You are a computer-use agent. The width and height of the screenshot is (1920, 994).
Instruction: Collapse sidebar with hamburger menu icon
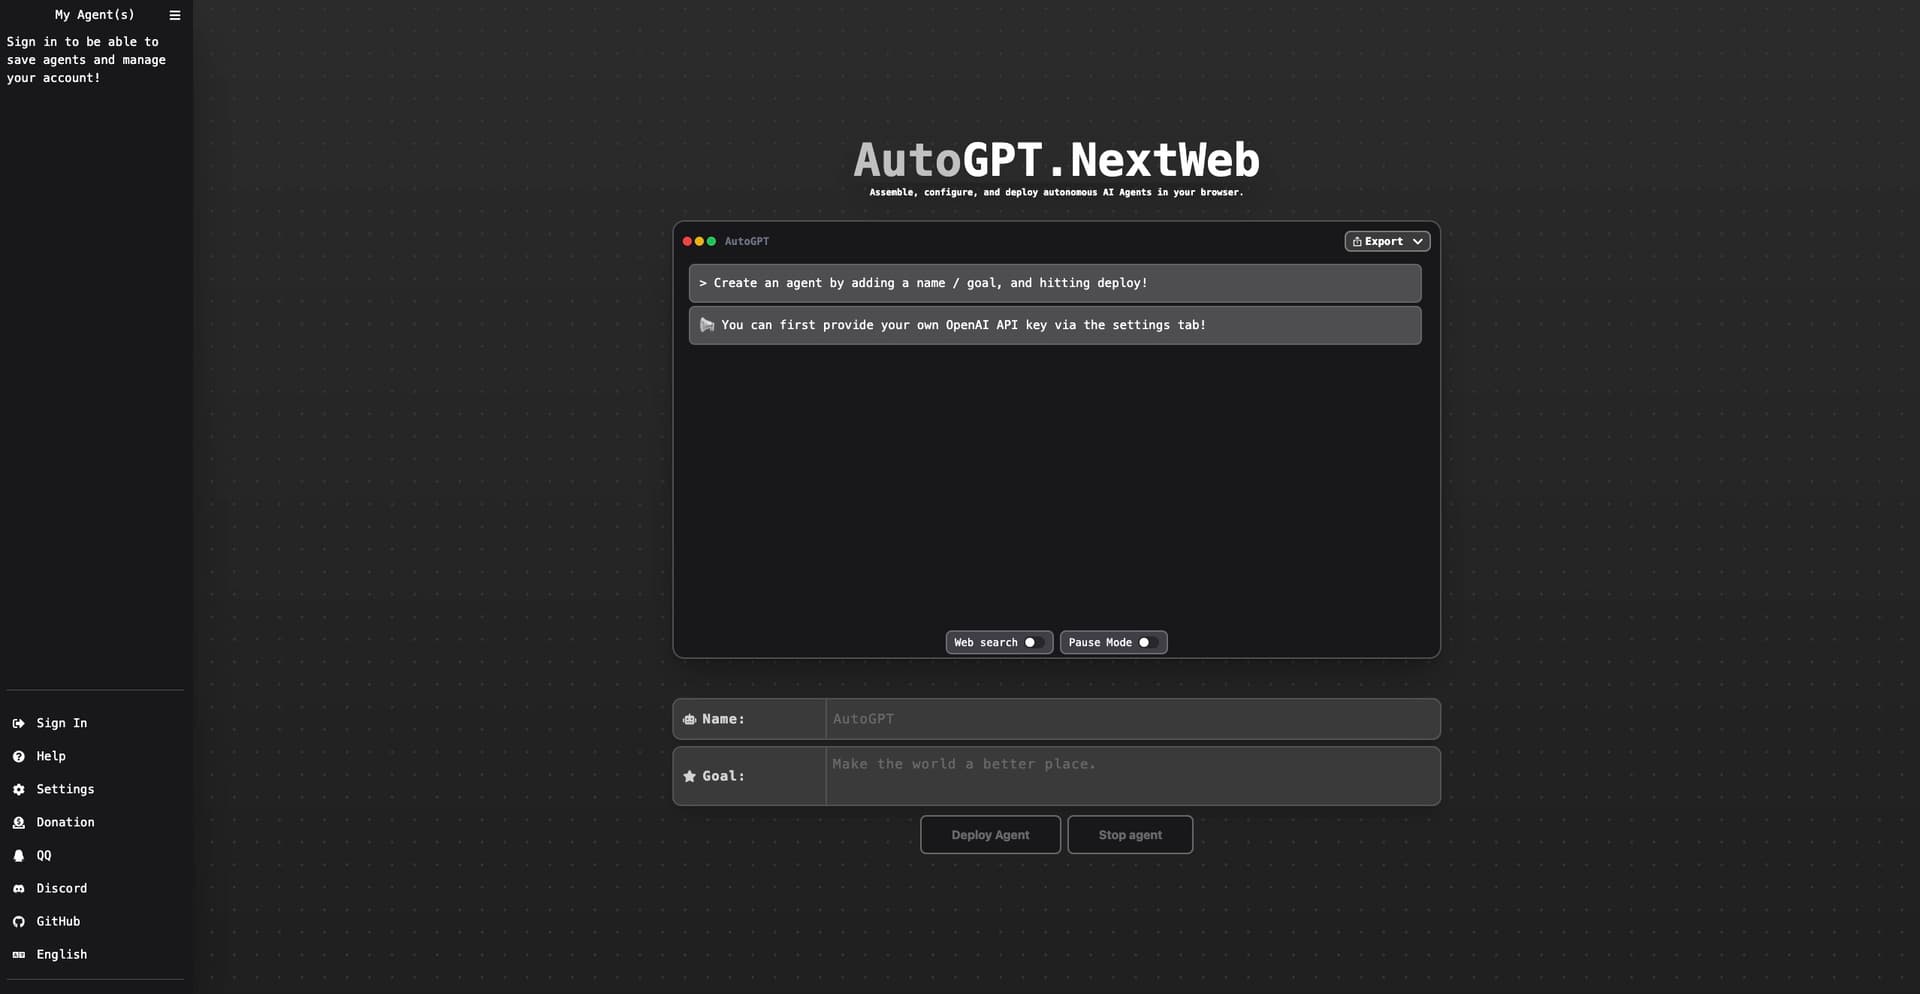tap(175, 15)
